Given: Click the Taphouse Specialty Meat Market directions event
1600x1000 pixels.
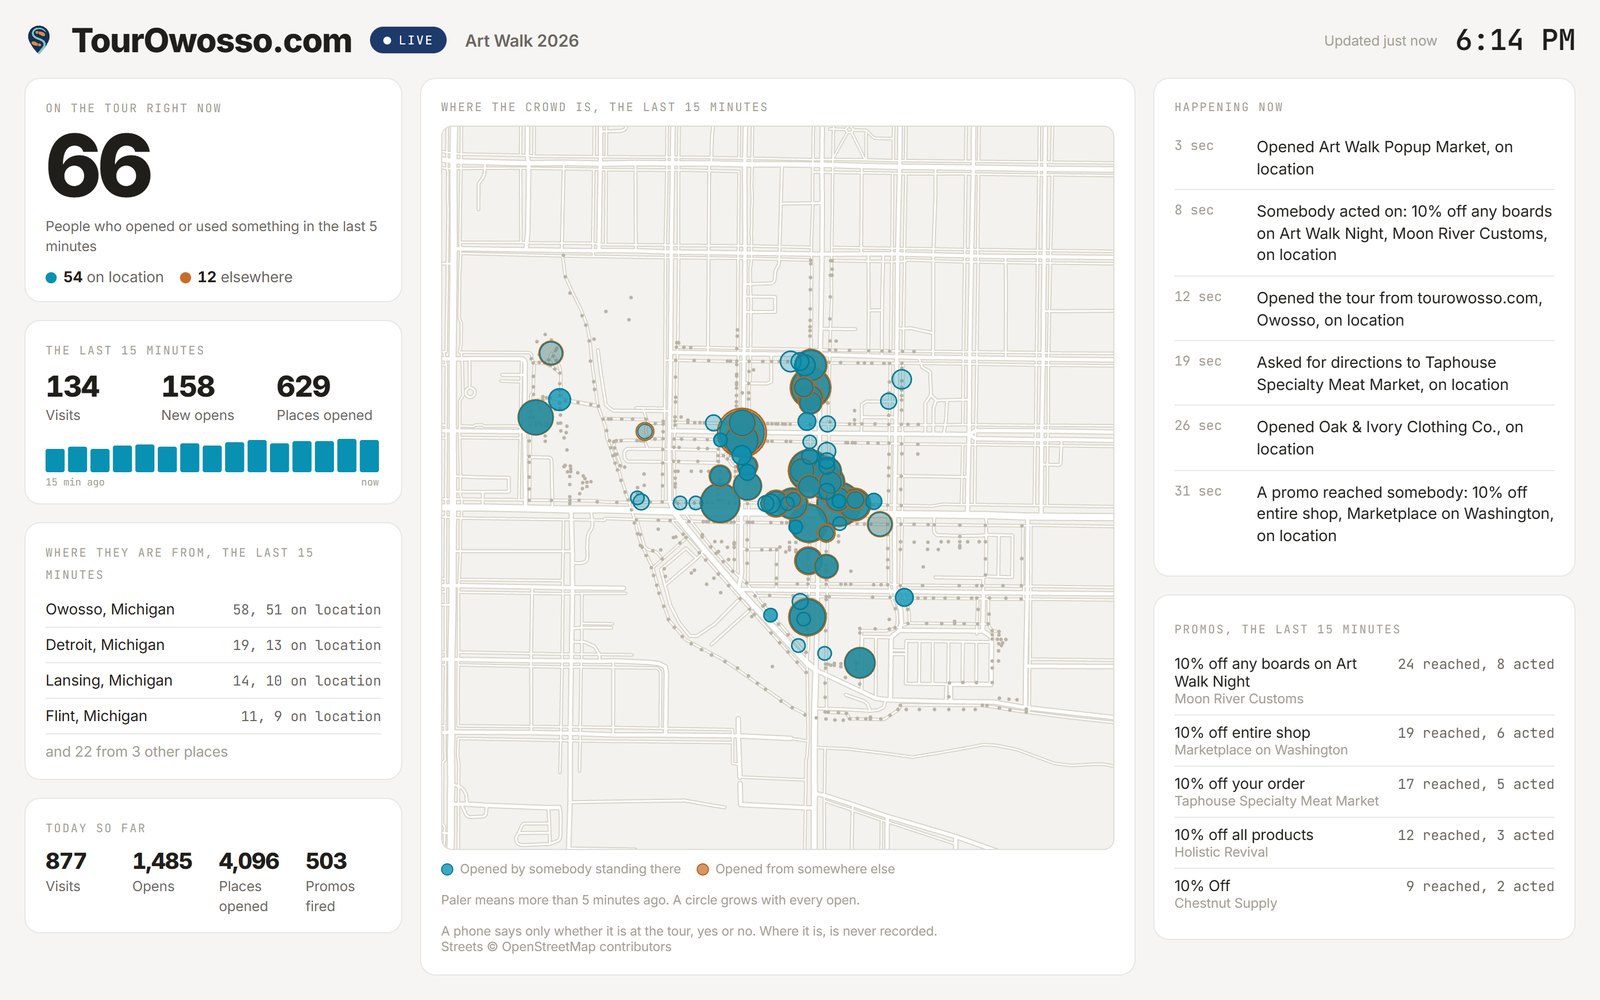Looking at the screenshot, I should pyautogui.click(x=1364, y=374).
